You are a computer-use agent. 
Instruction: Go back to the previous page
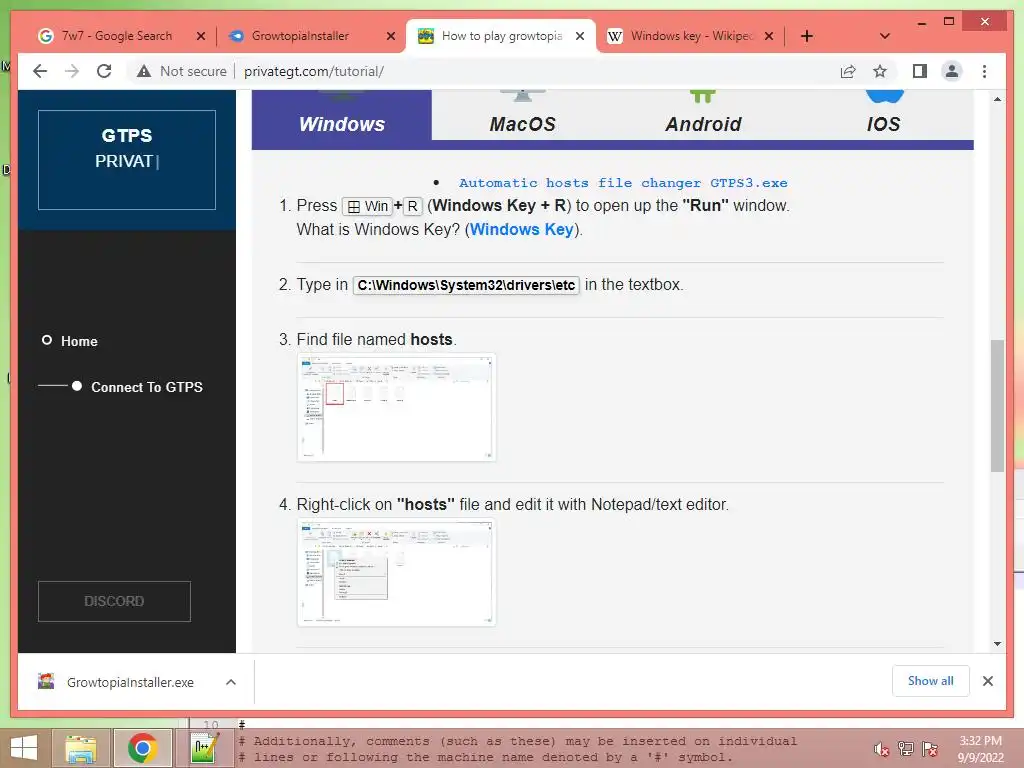(40, 71)
